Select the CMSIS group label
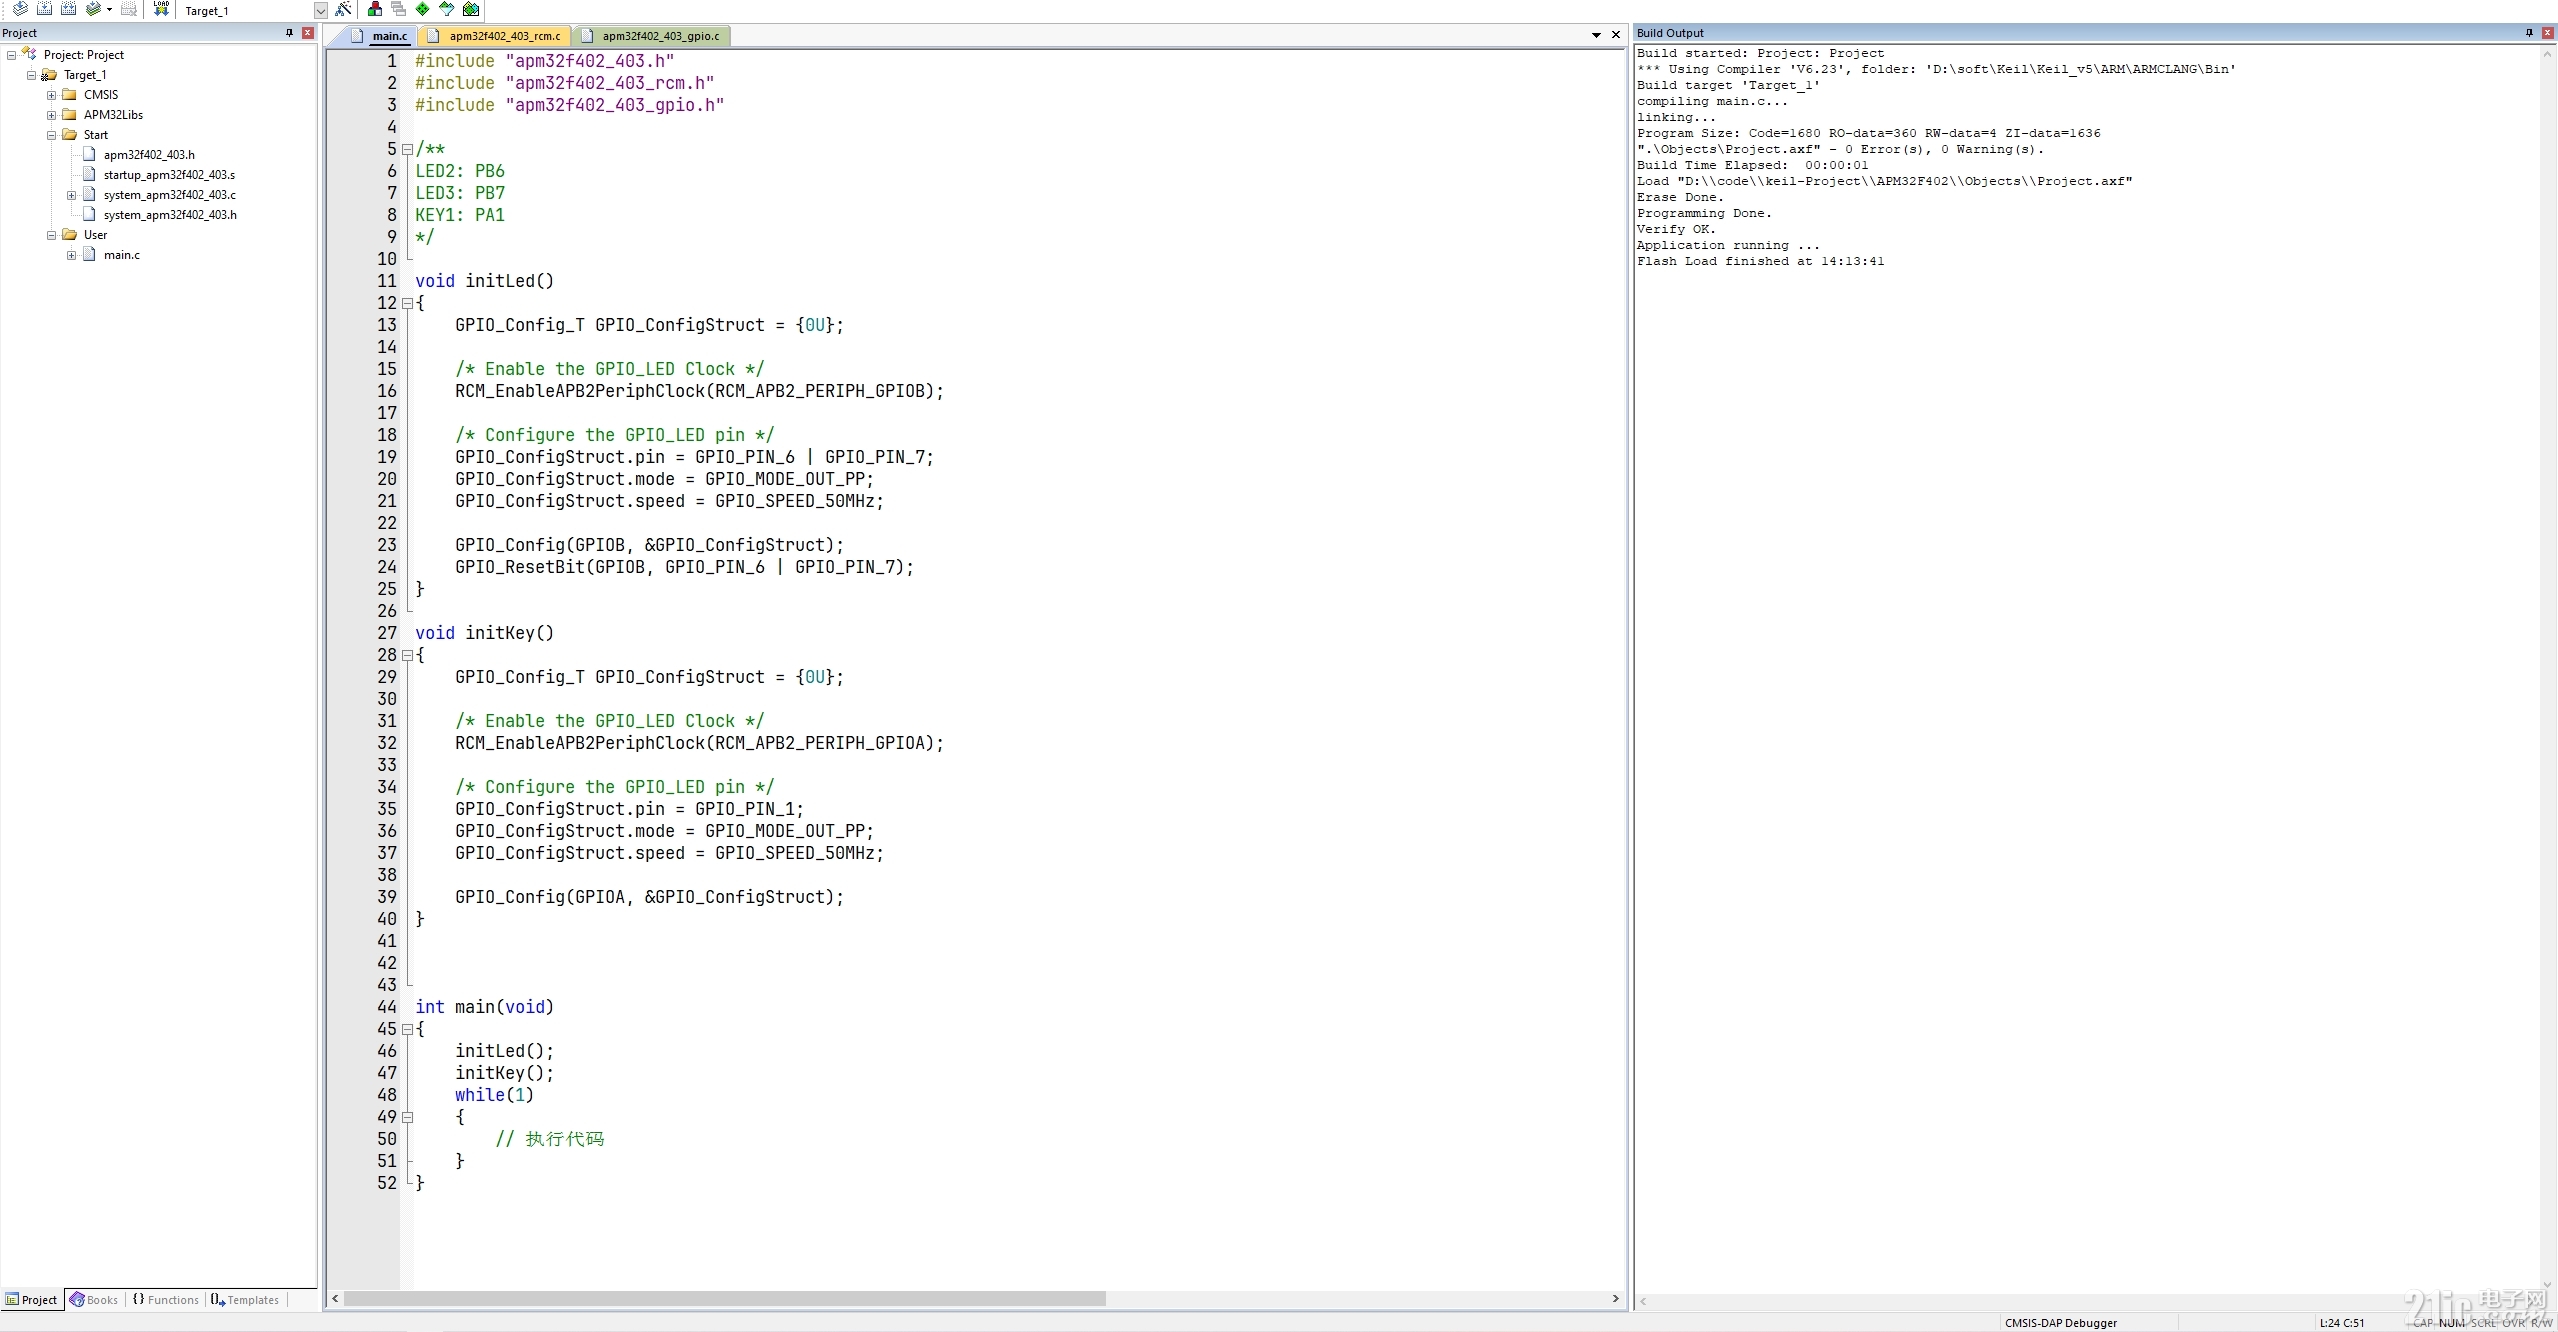The width and height of the screenshot is (2558, 1332). click(101, 95)
